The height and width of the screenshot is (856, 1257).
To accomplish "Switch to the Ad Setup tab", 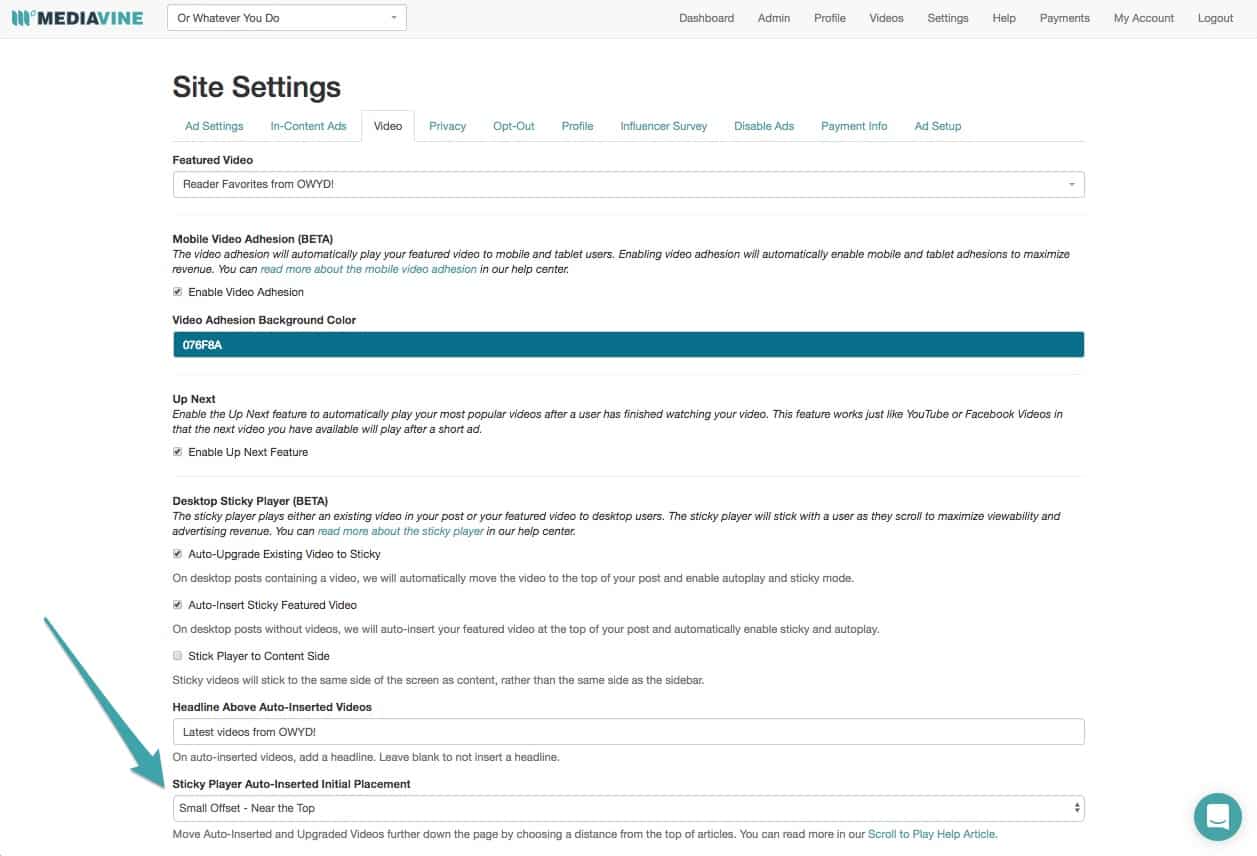I will (938, 126).
